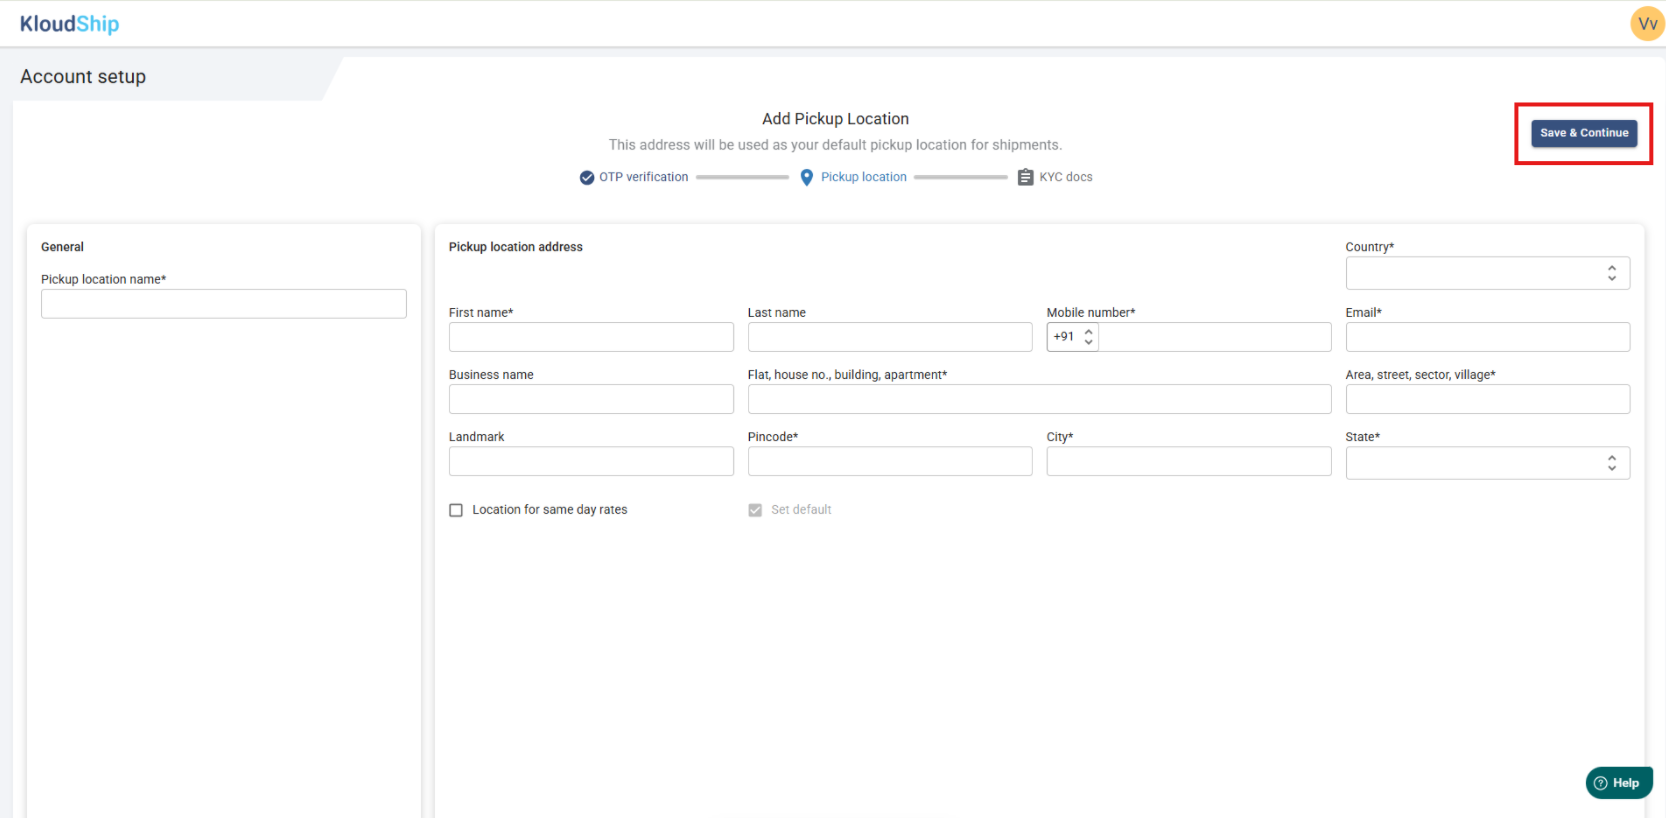Focus the City field
Image resolution: width=1666 pixels, height=818 pixels.
[1189, 461]
